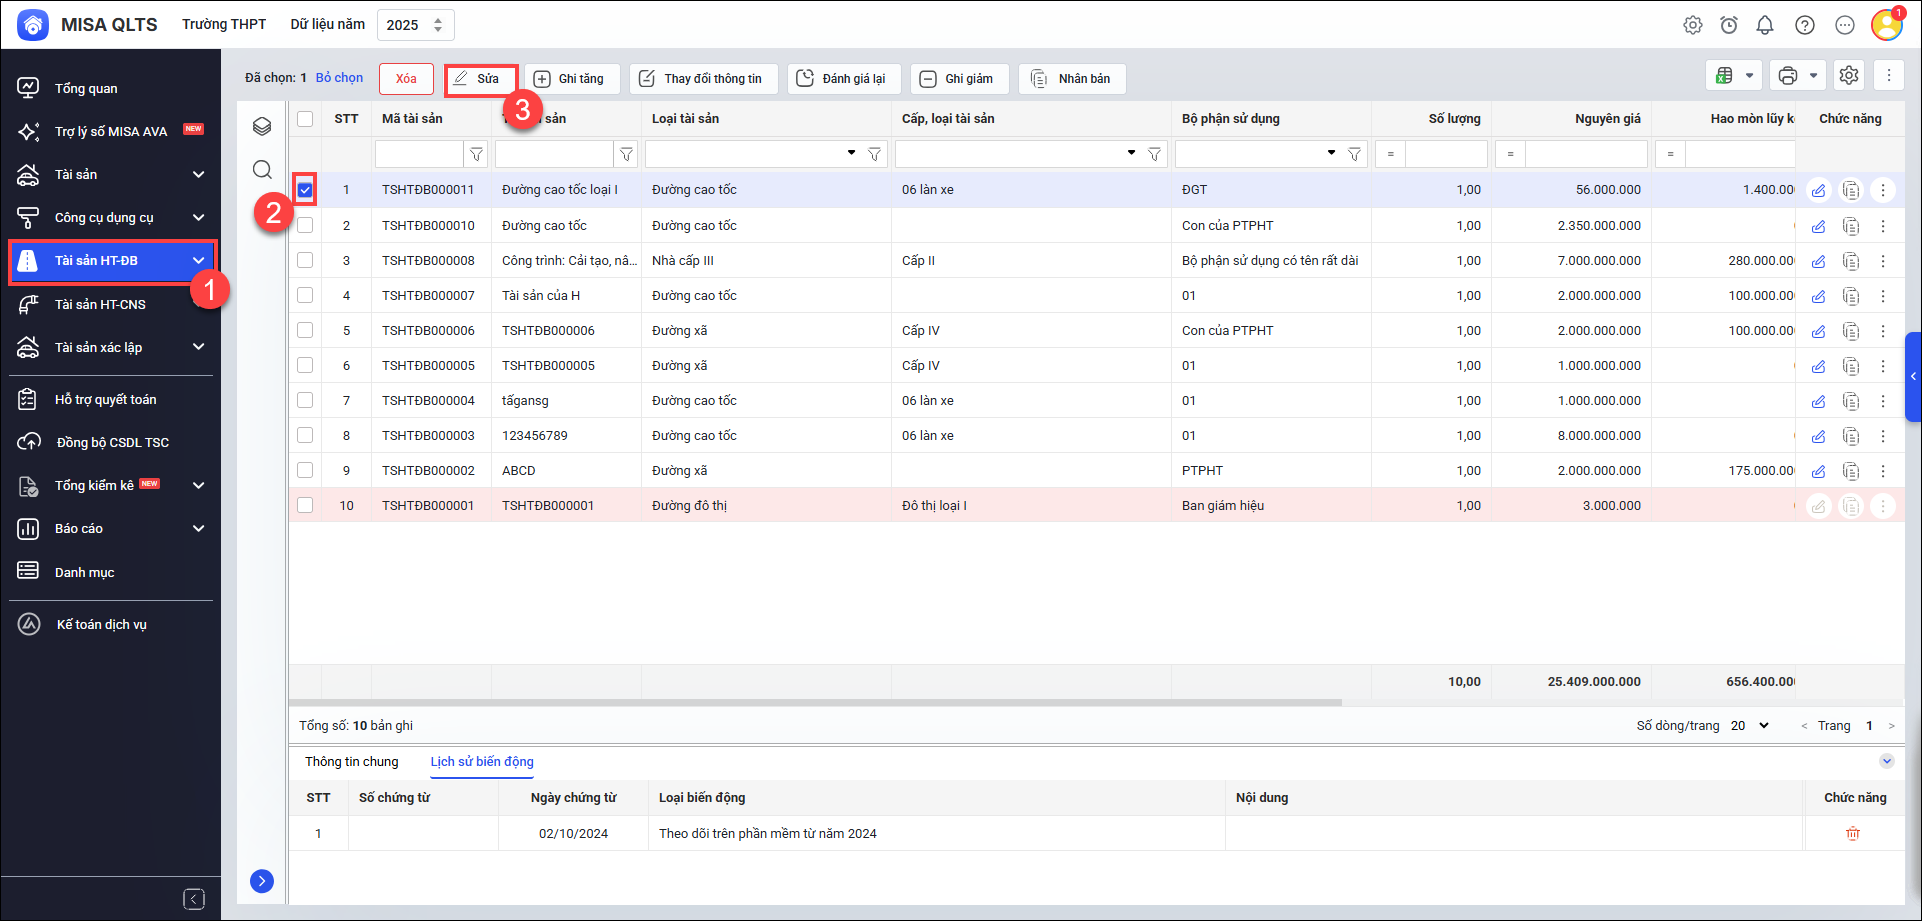
Task: Click the Xóa button
Action: pyautogui.click(x=406, y=78)
